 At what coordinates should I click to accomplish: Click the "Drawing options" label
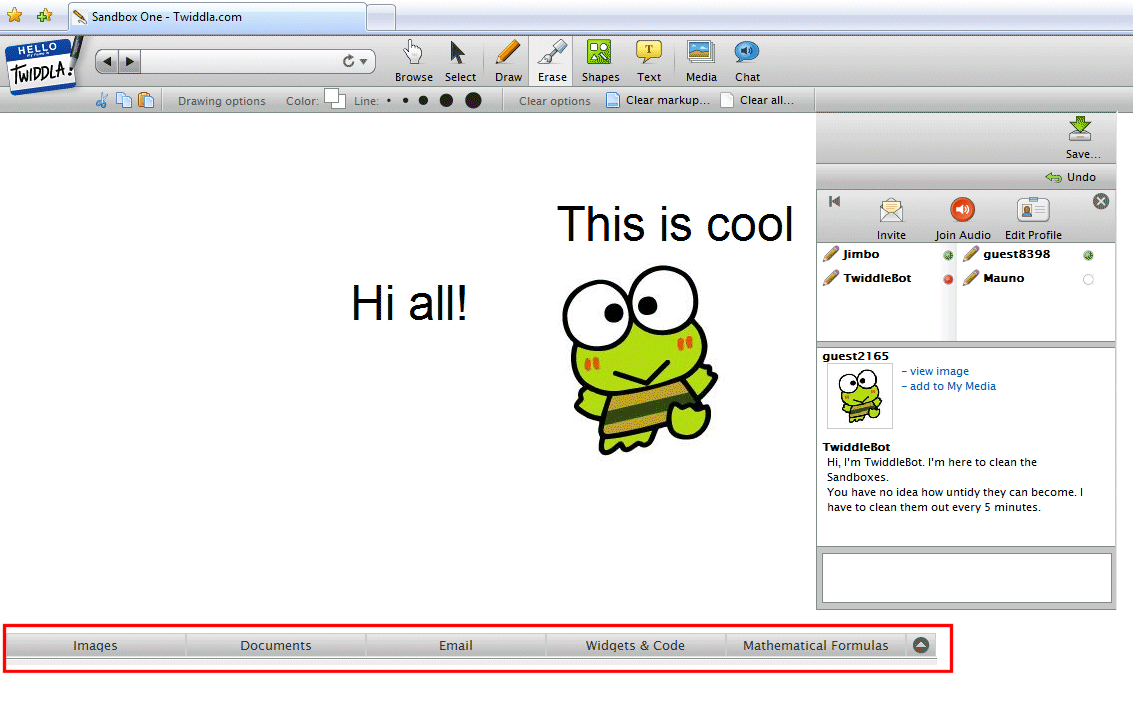pyautogui.click(x=222, y=101)
